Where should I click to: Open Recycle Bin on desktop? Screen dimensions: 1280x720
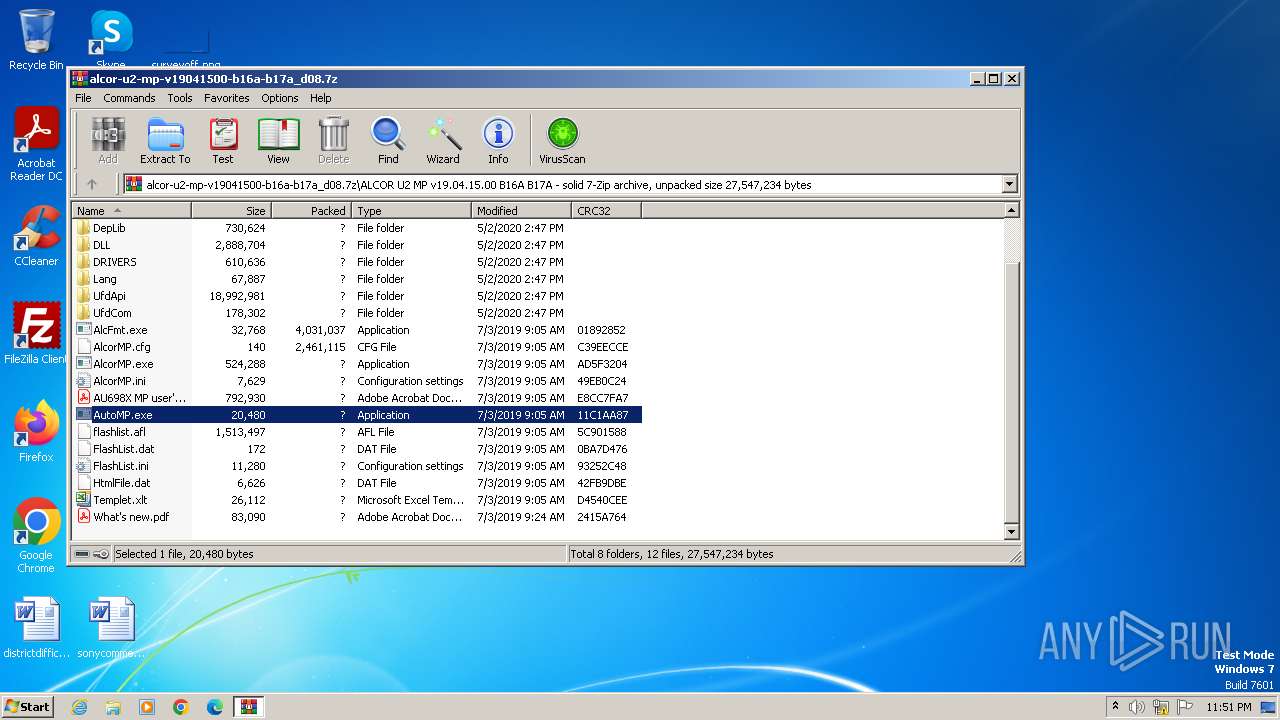pyautogui.click(x=36, y=40)
